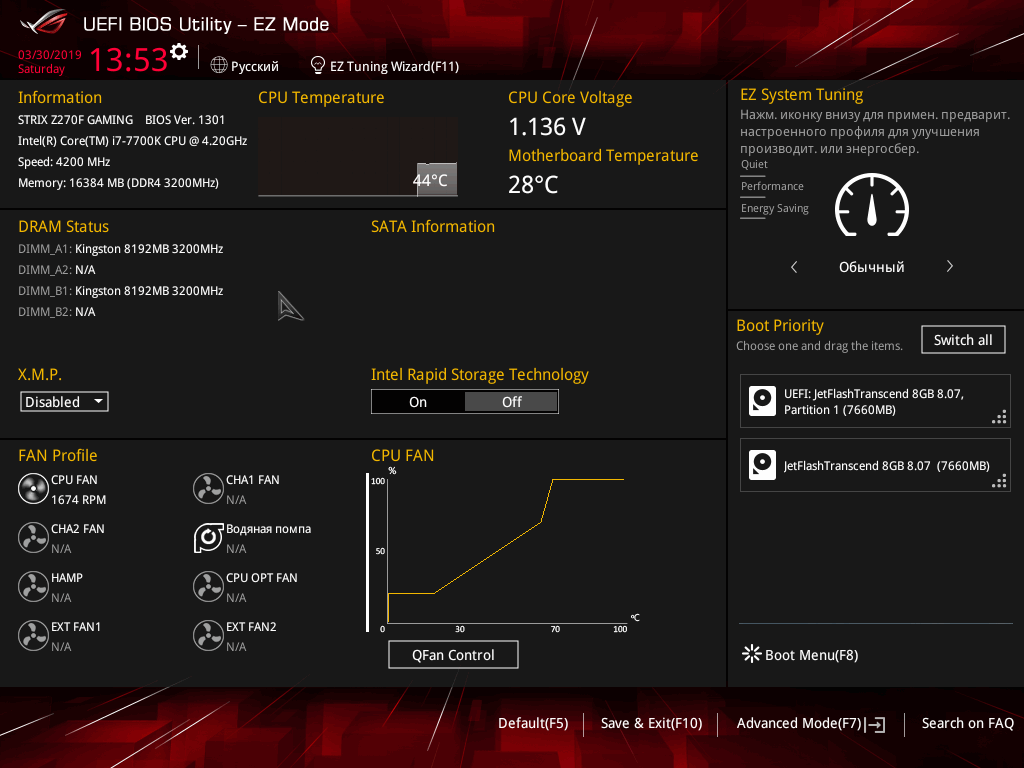Click the 1674 RPM reading
The height and width of the screenshot is (768, 1024).
pyautogui.click(x=78, y=500)
